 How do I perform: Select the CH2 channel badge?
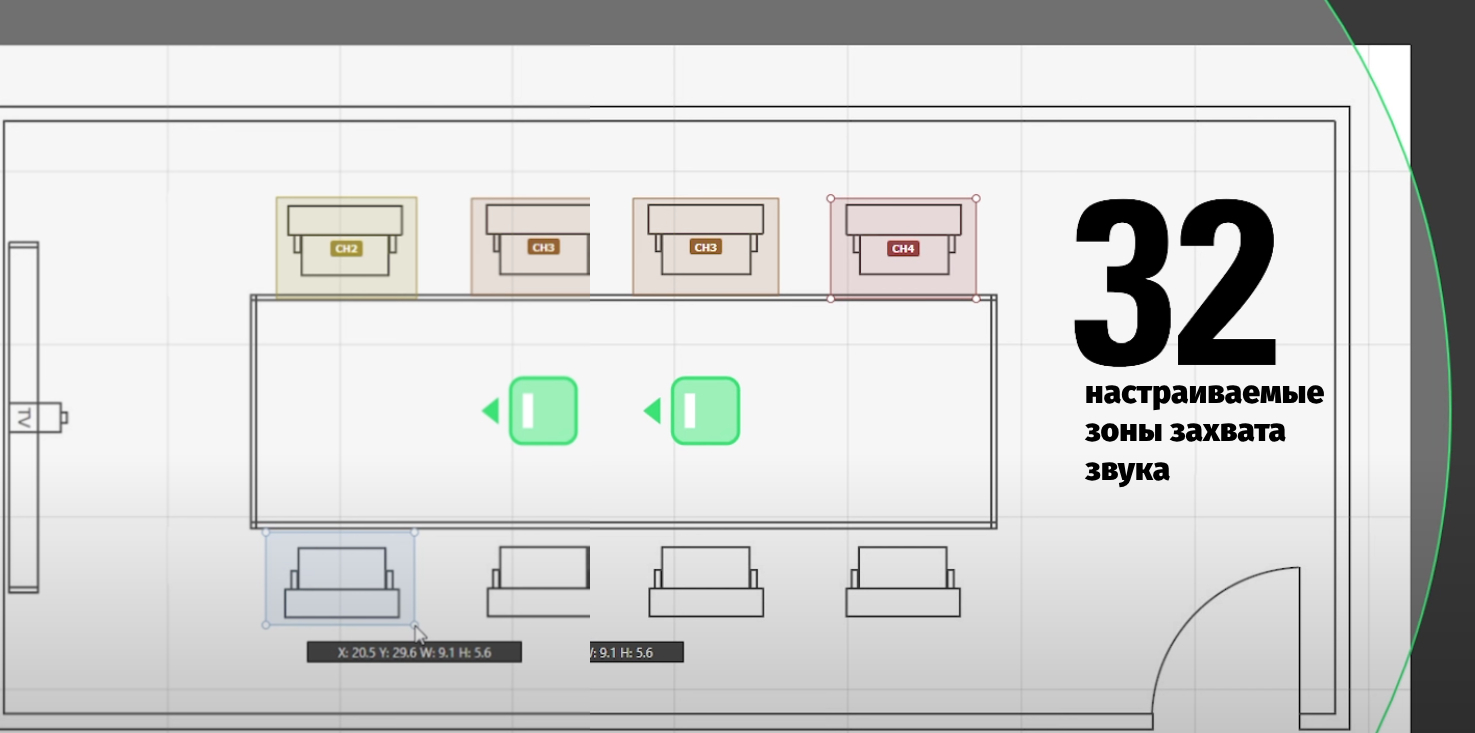346,248
